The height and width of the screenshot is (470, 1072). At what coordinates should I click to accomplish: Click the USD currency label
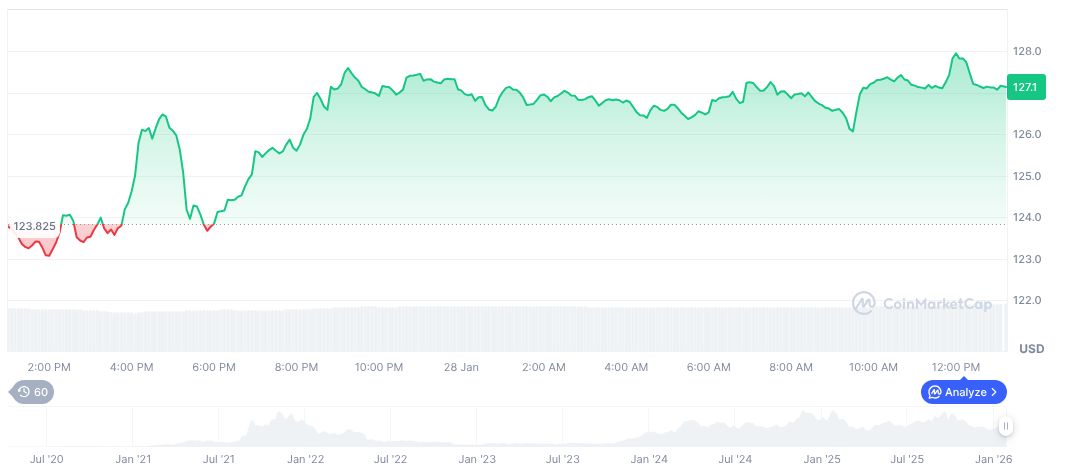point(1031,349)
